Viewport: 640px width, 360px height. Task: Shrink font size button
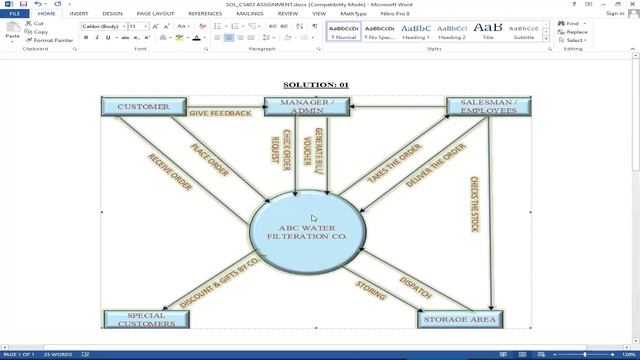(x=166, y=26)
